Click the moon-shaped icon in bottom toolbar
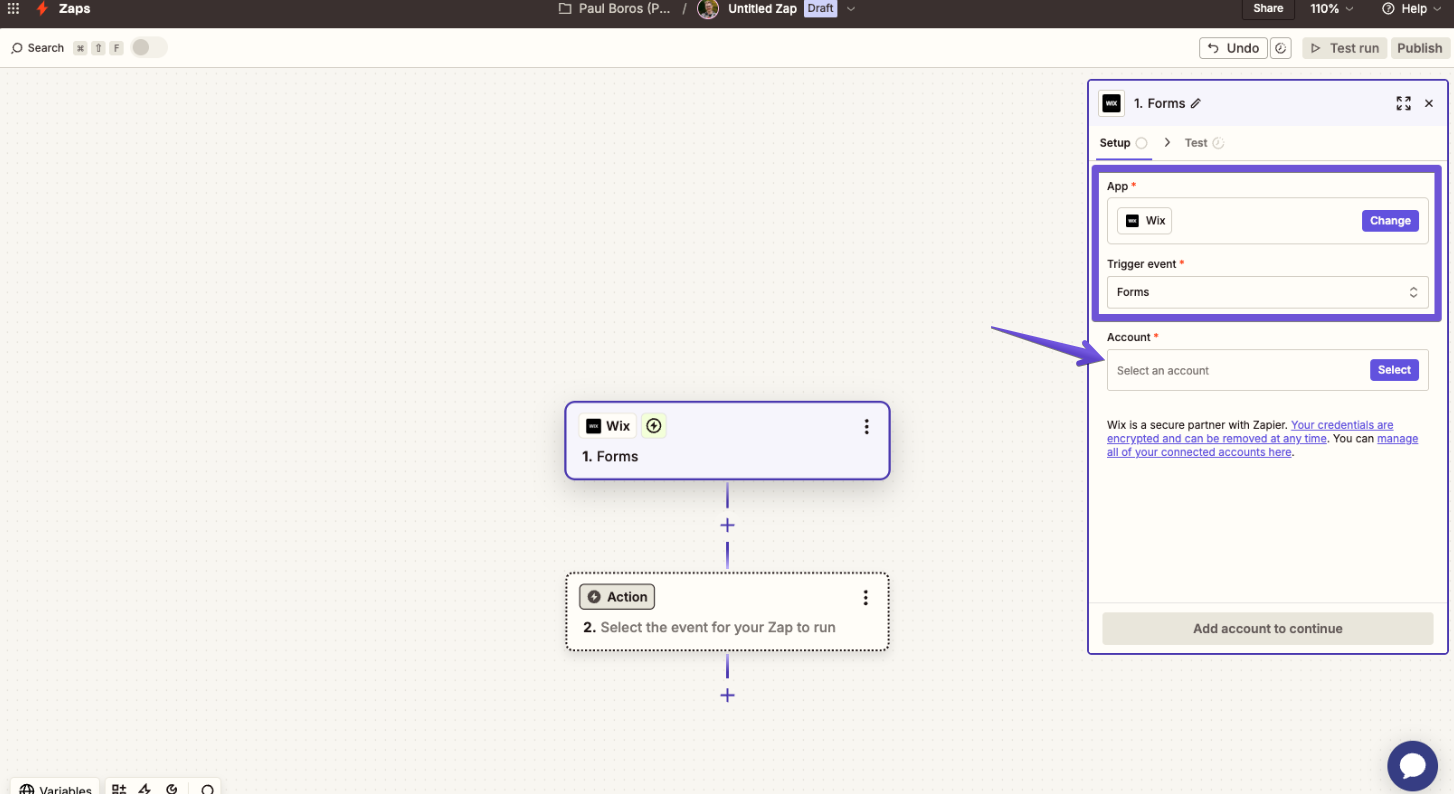Image resolution: width=1454 pixels, height=794 pixels. 172,789
